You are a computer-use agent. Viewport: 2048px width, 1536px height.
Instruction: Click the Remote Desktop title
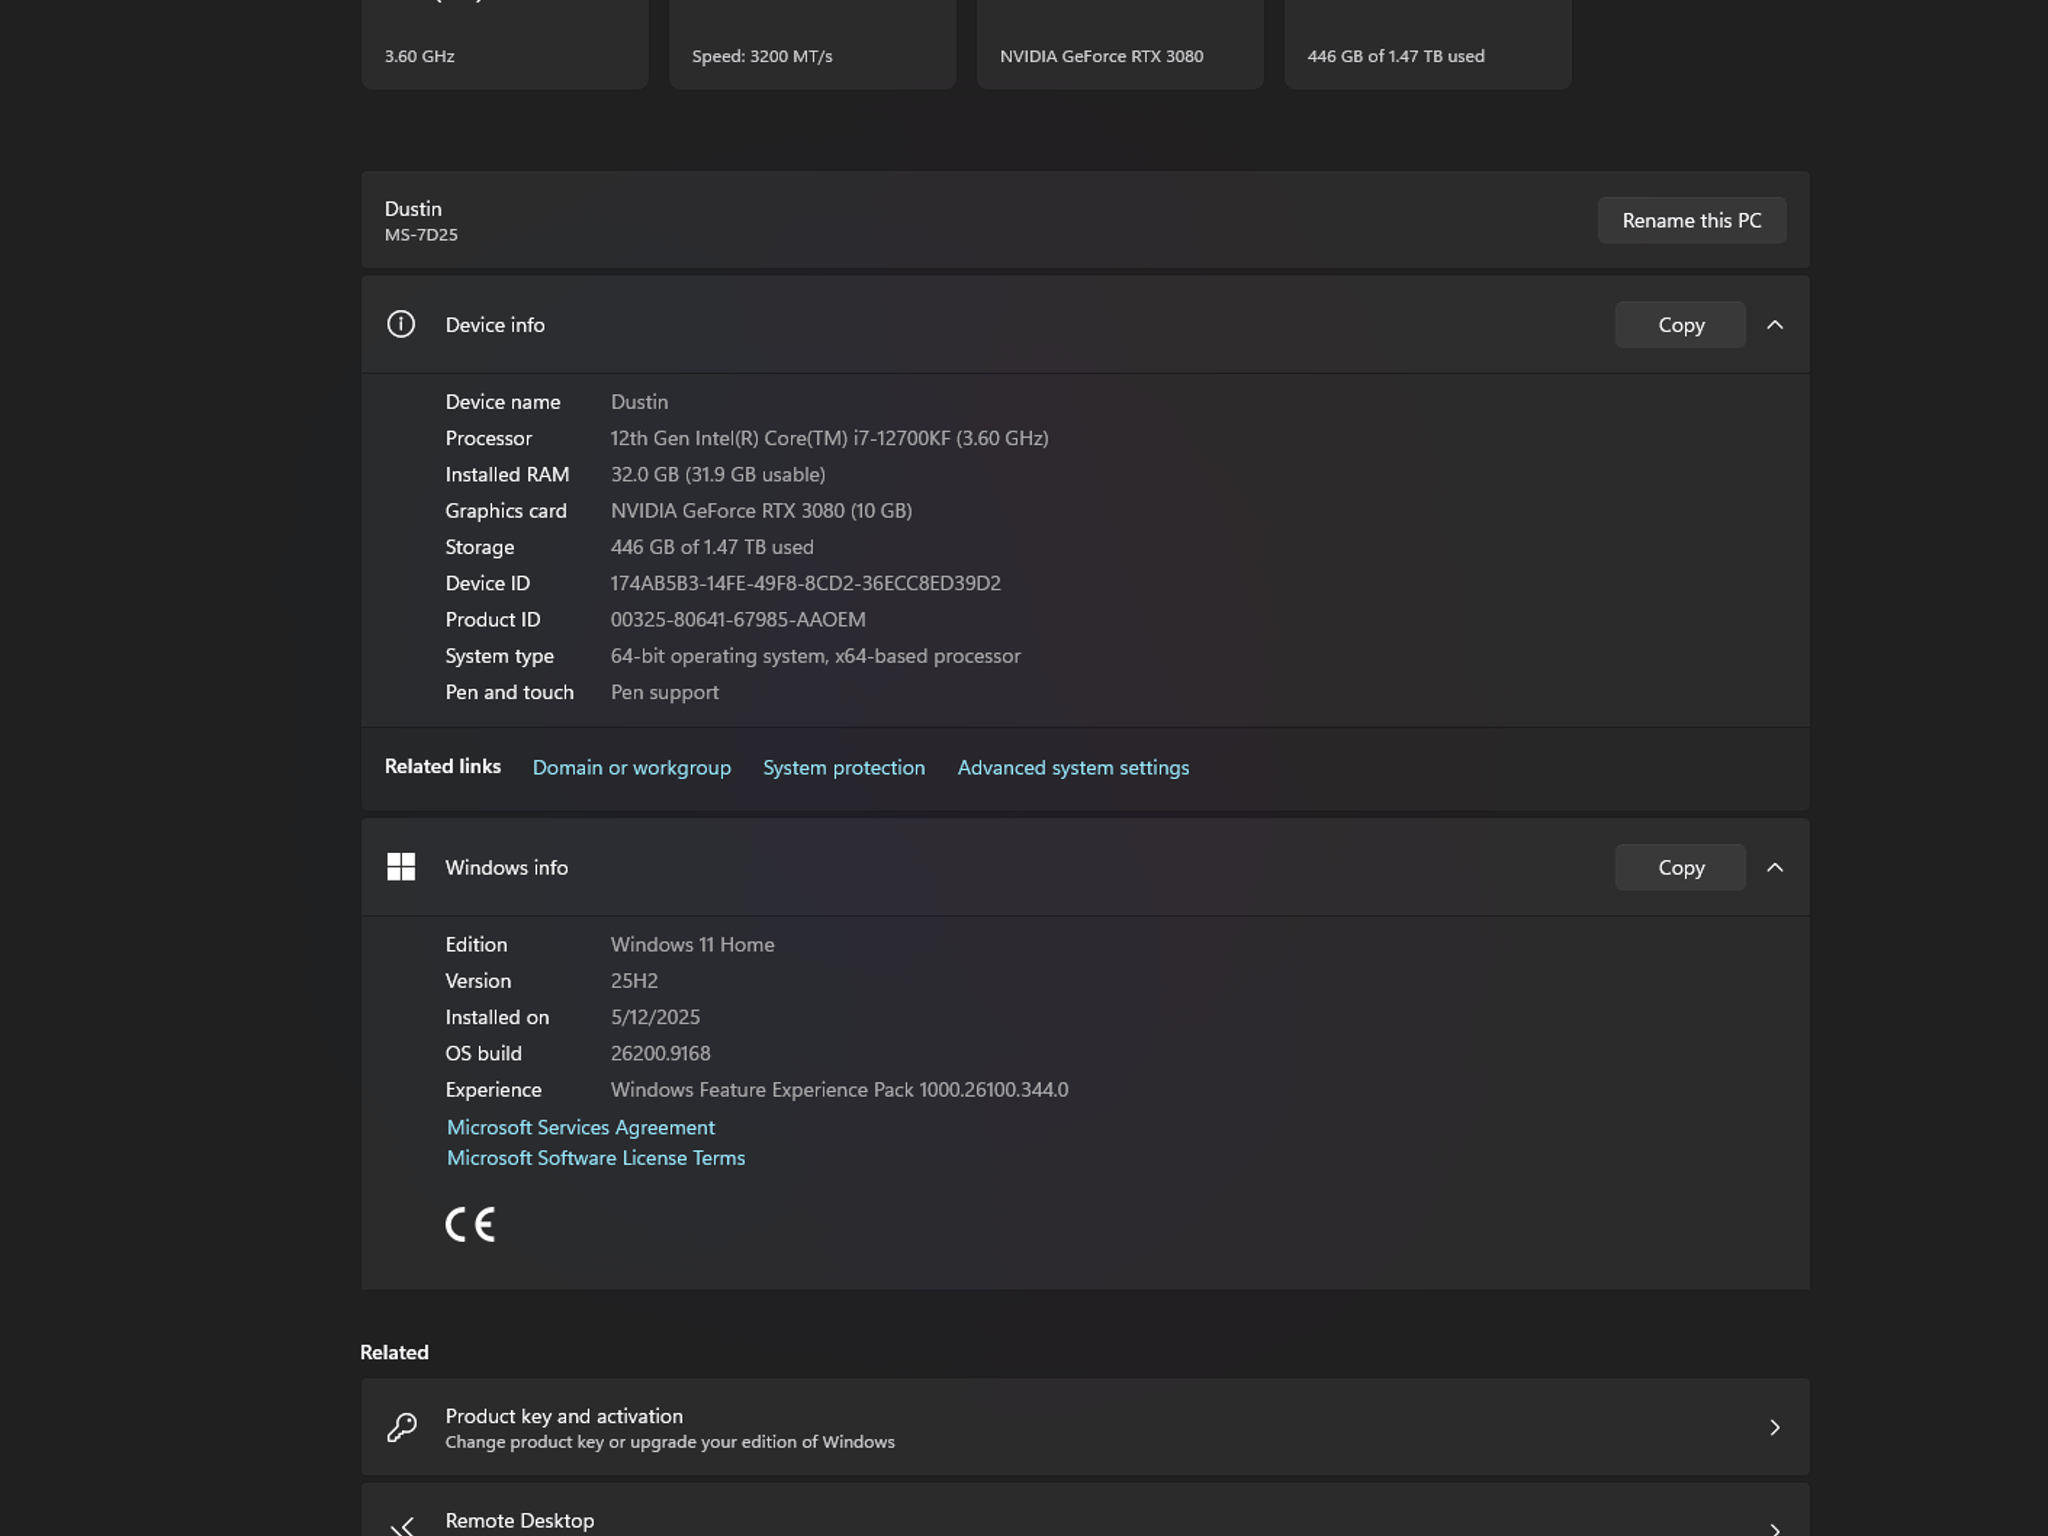coord(520,1520)
